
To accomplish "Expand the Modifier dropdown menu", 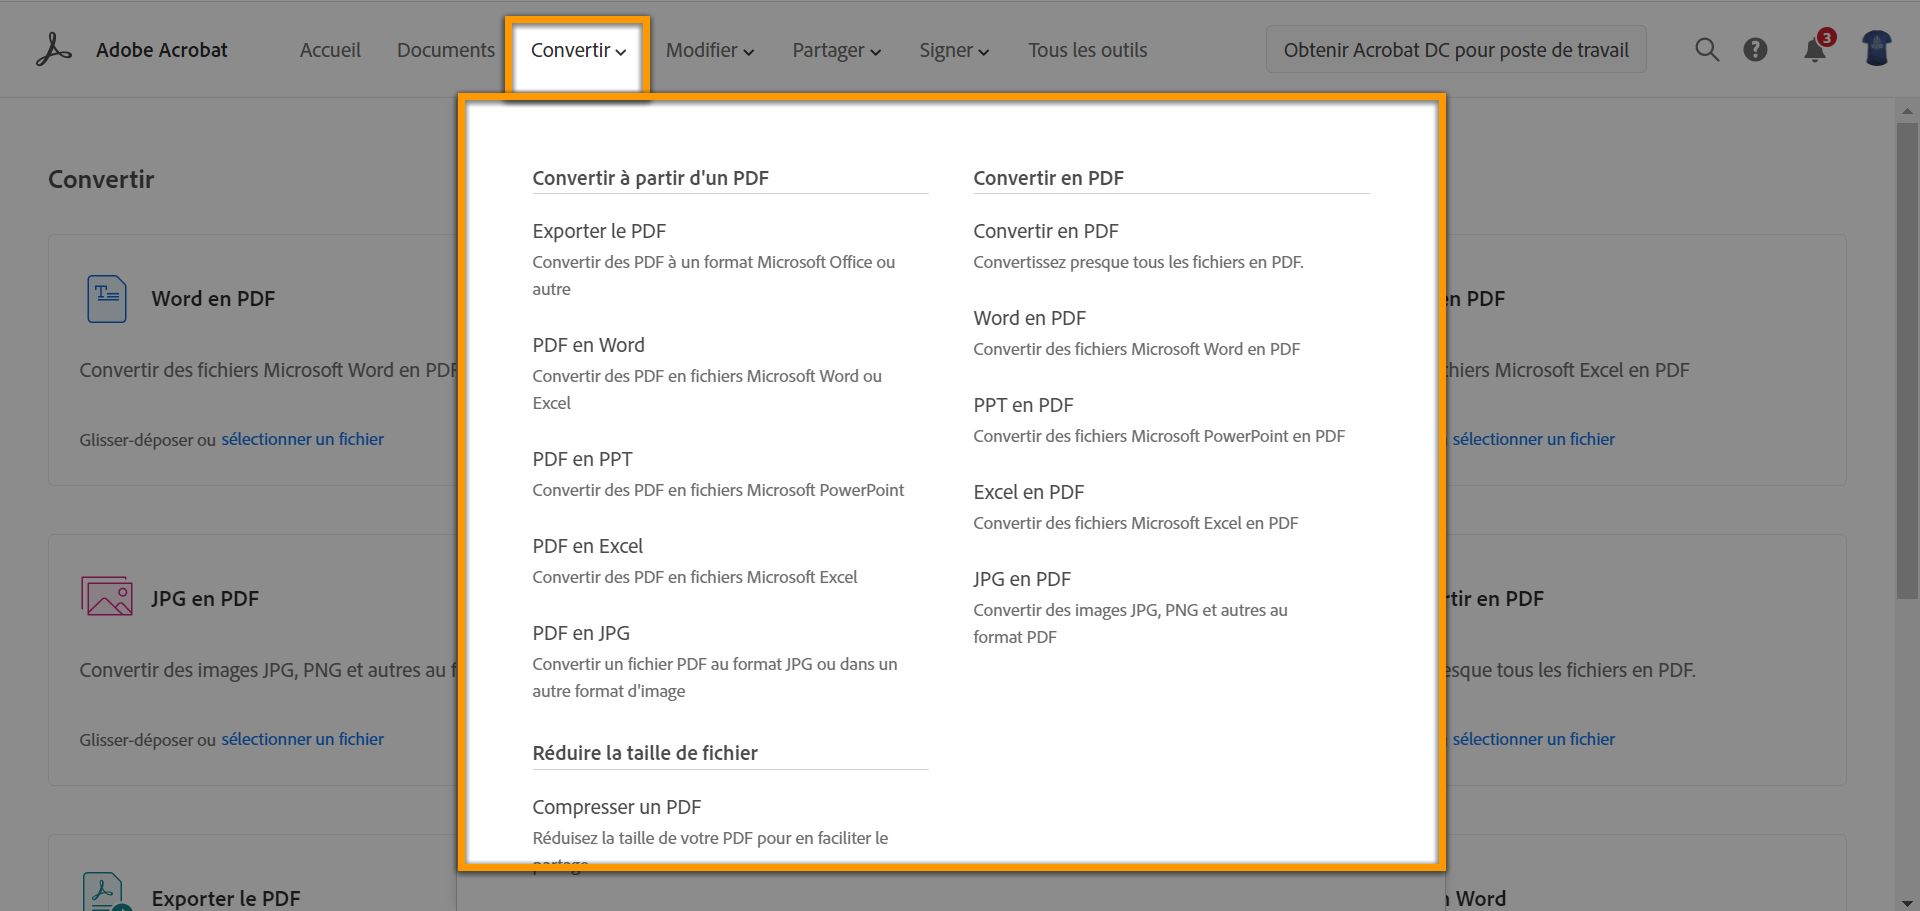I will coord(710,51).
